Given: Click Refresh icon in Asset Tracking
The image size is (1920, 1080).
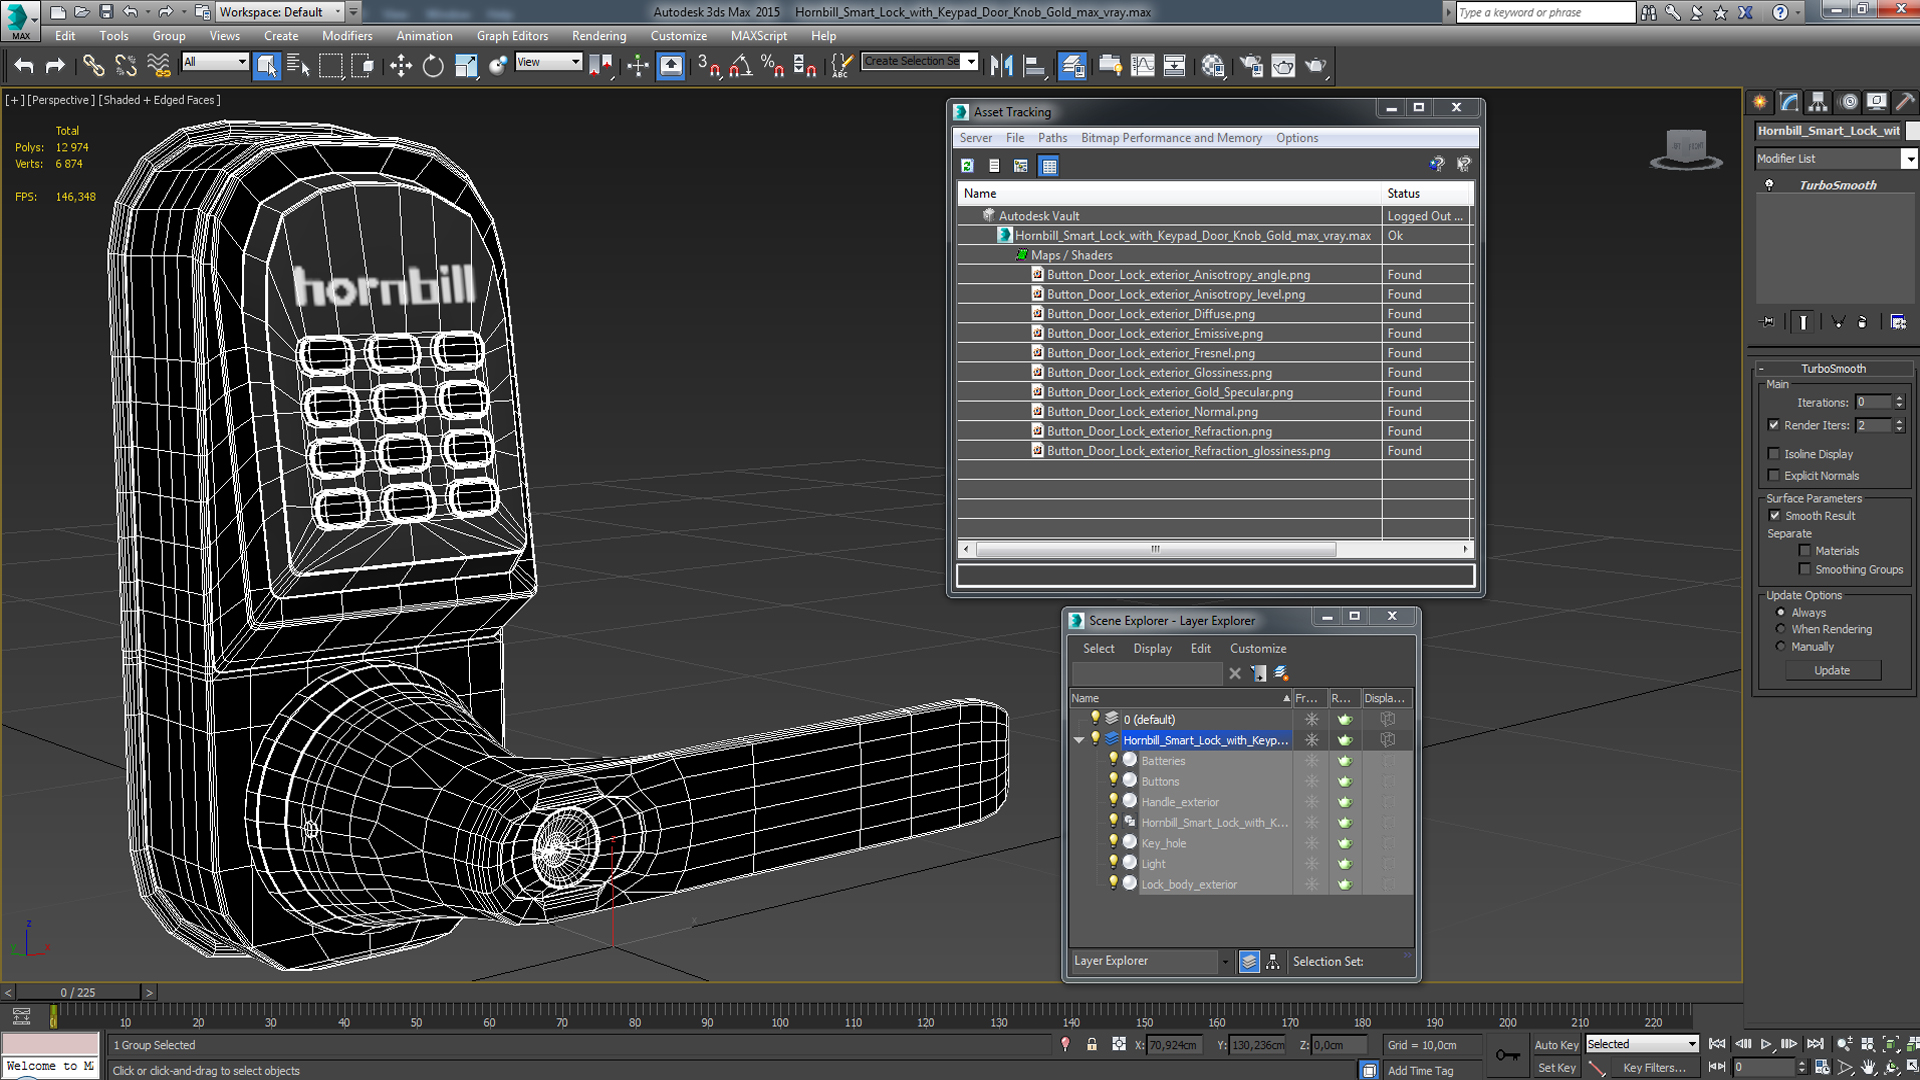Looking at the screenshot, I should click(x=967, y=166).
